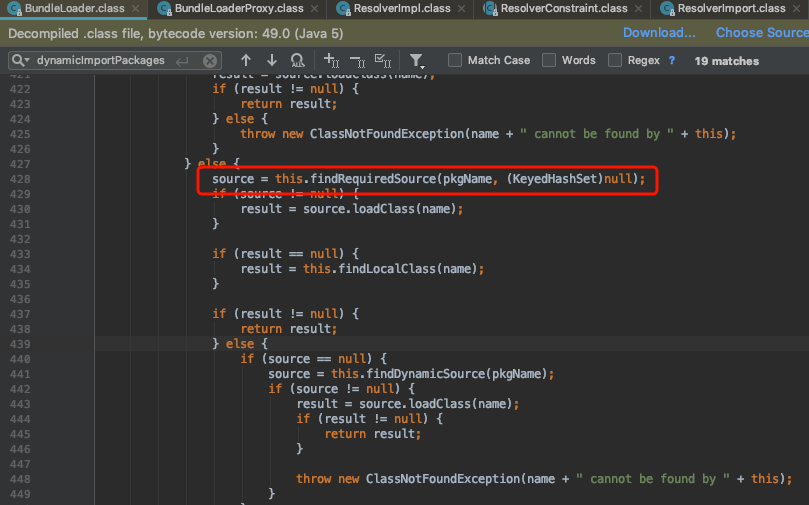The height and width of the screenshot is (505, 809).
Task: Open search history magnifier dropdown
Action: tap(21, 61)
